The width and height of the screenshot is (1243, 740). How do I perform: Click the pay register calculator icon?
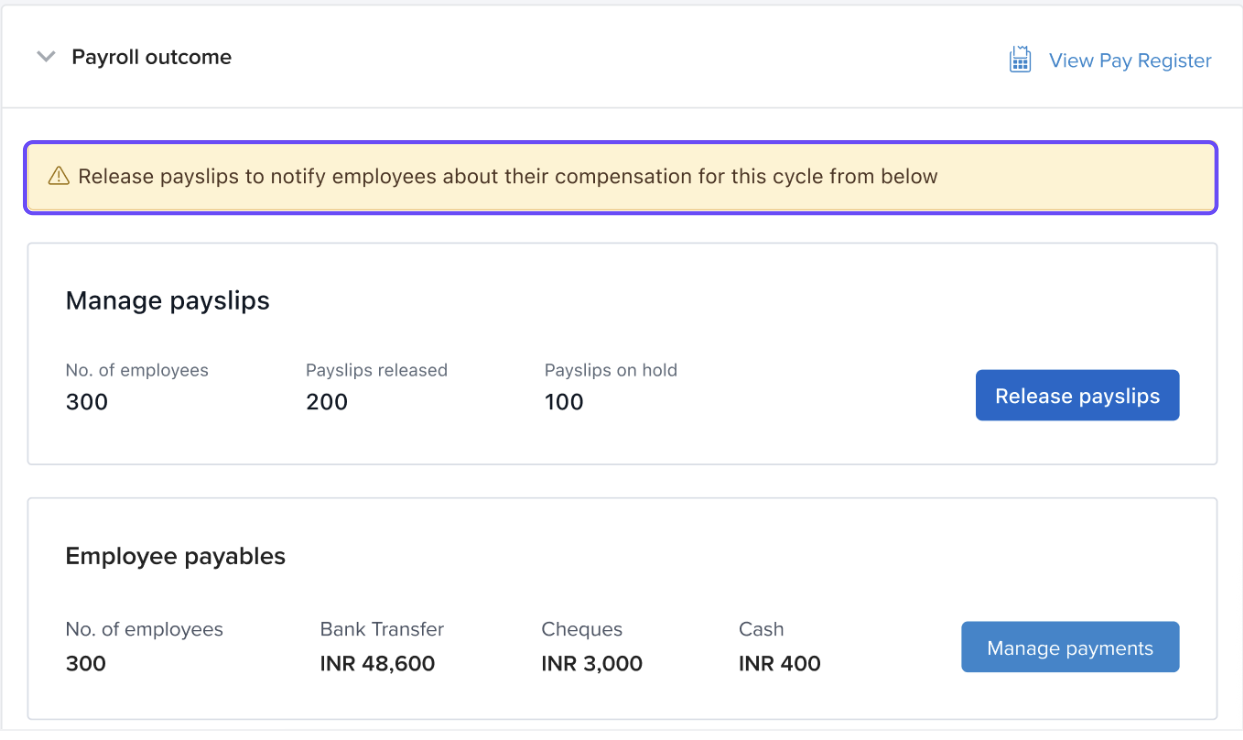[x=1019, y=60]
